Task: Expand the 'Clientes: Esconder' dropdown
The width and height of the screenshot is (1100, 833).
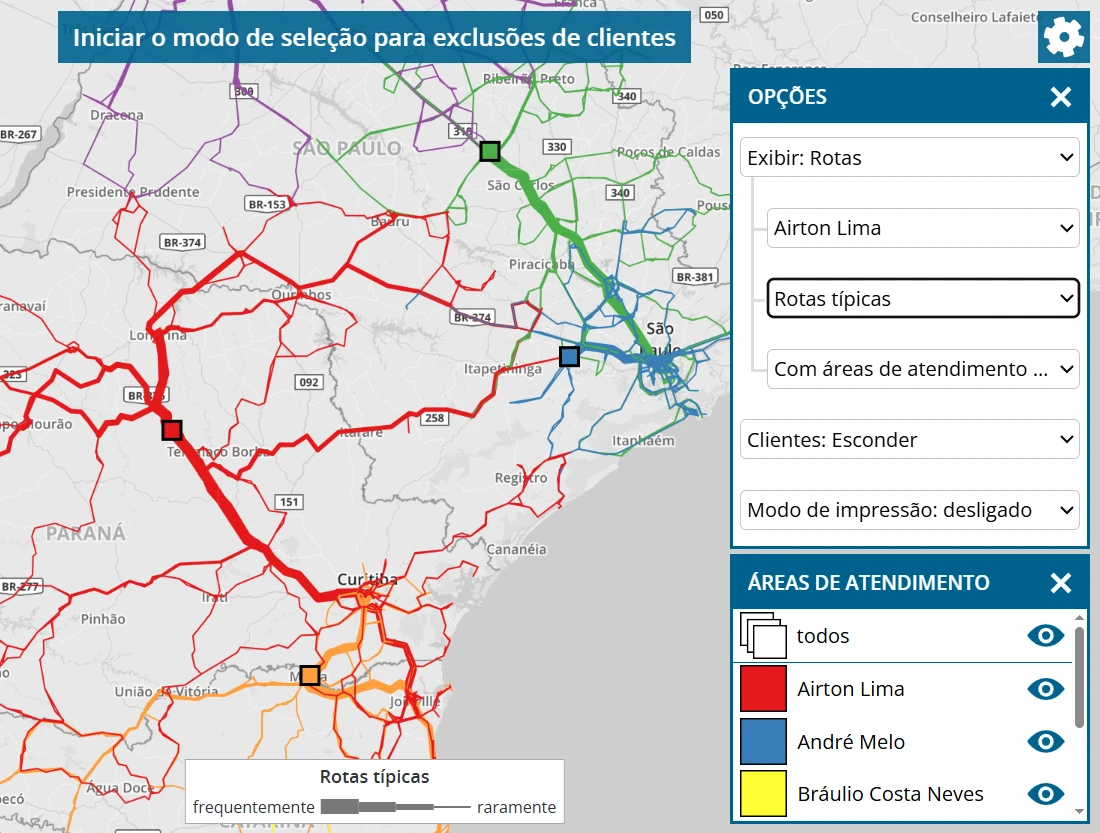Action: (910, 440)
